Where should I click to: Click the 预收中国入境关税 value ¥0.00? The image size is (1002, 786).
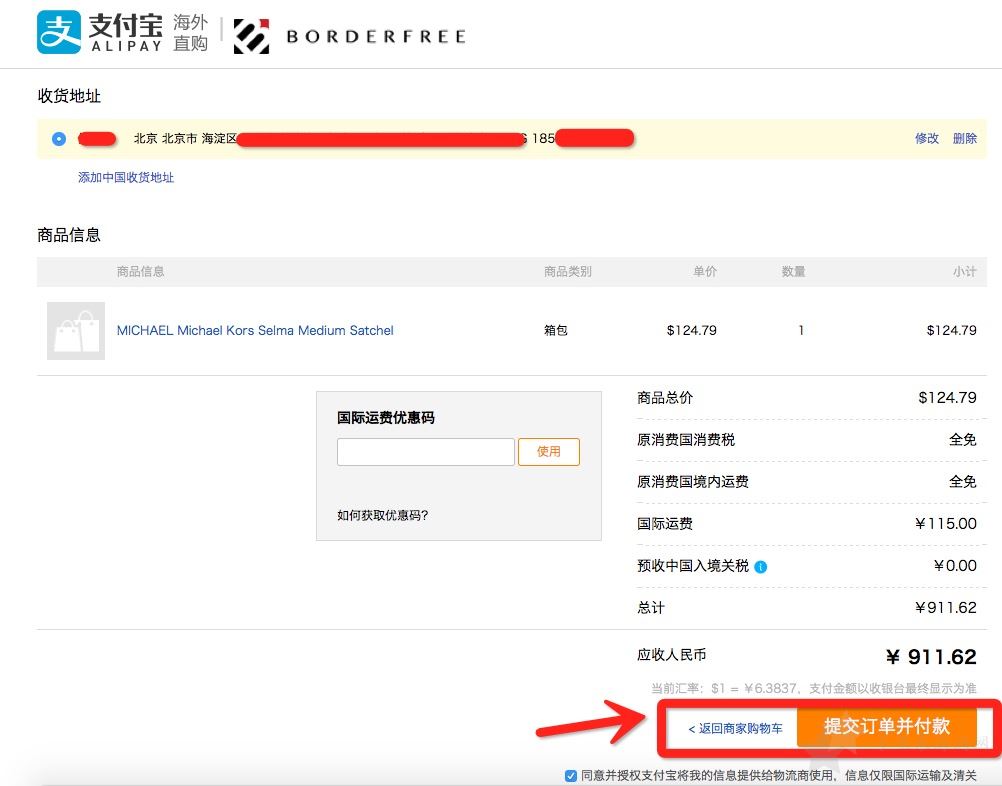(955, 566)
